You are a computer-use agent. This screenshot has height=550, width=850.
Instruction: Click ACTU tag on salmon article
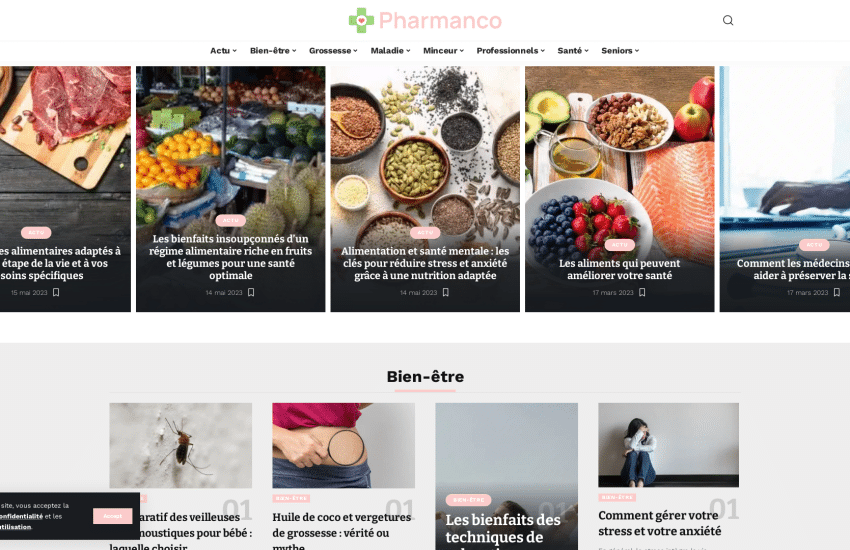[620, 245]
